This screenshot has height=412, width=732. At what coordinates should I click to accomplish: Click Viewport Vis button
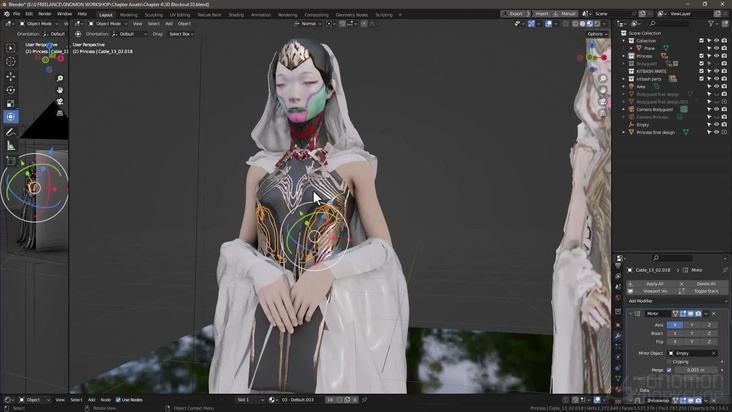pyautogui.click(x=651, y=291)
